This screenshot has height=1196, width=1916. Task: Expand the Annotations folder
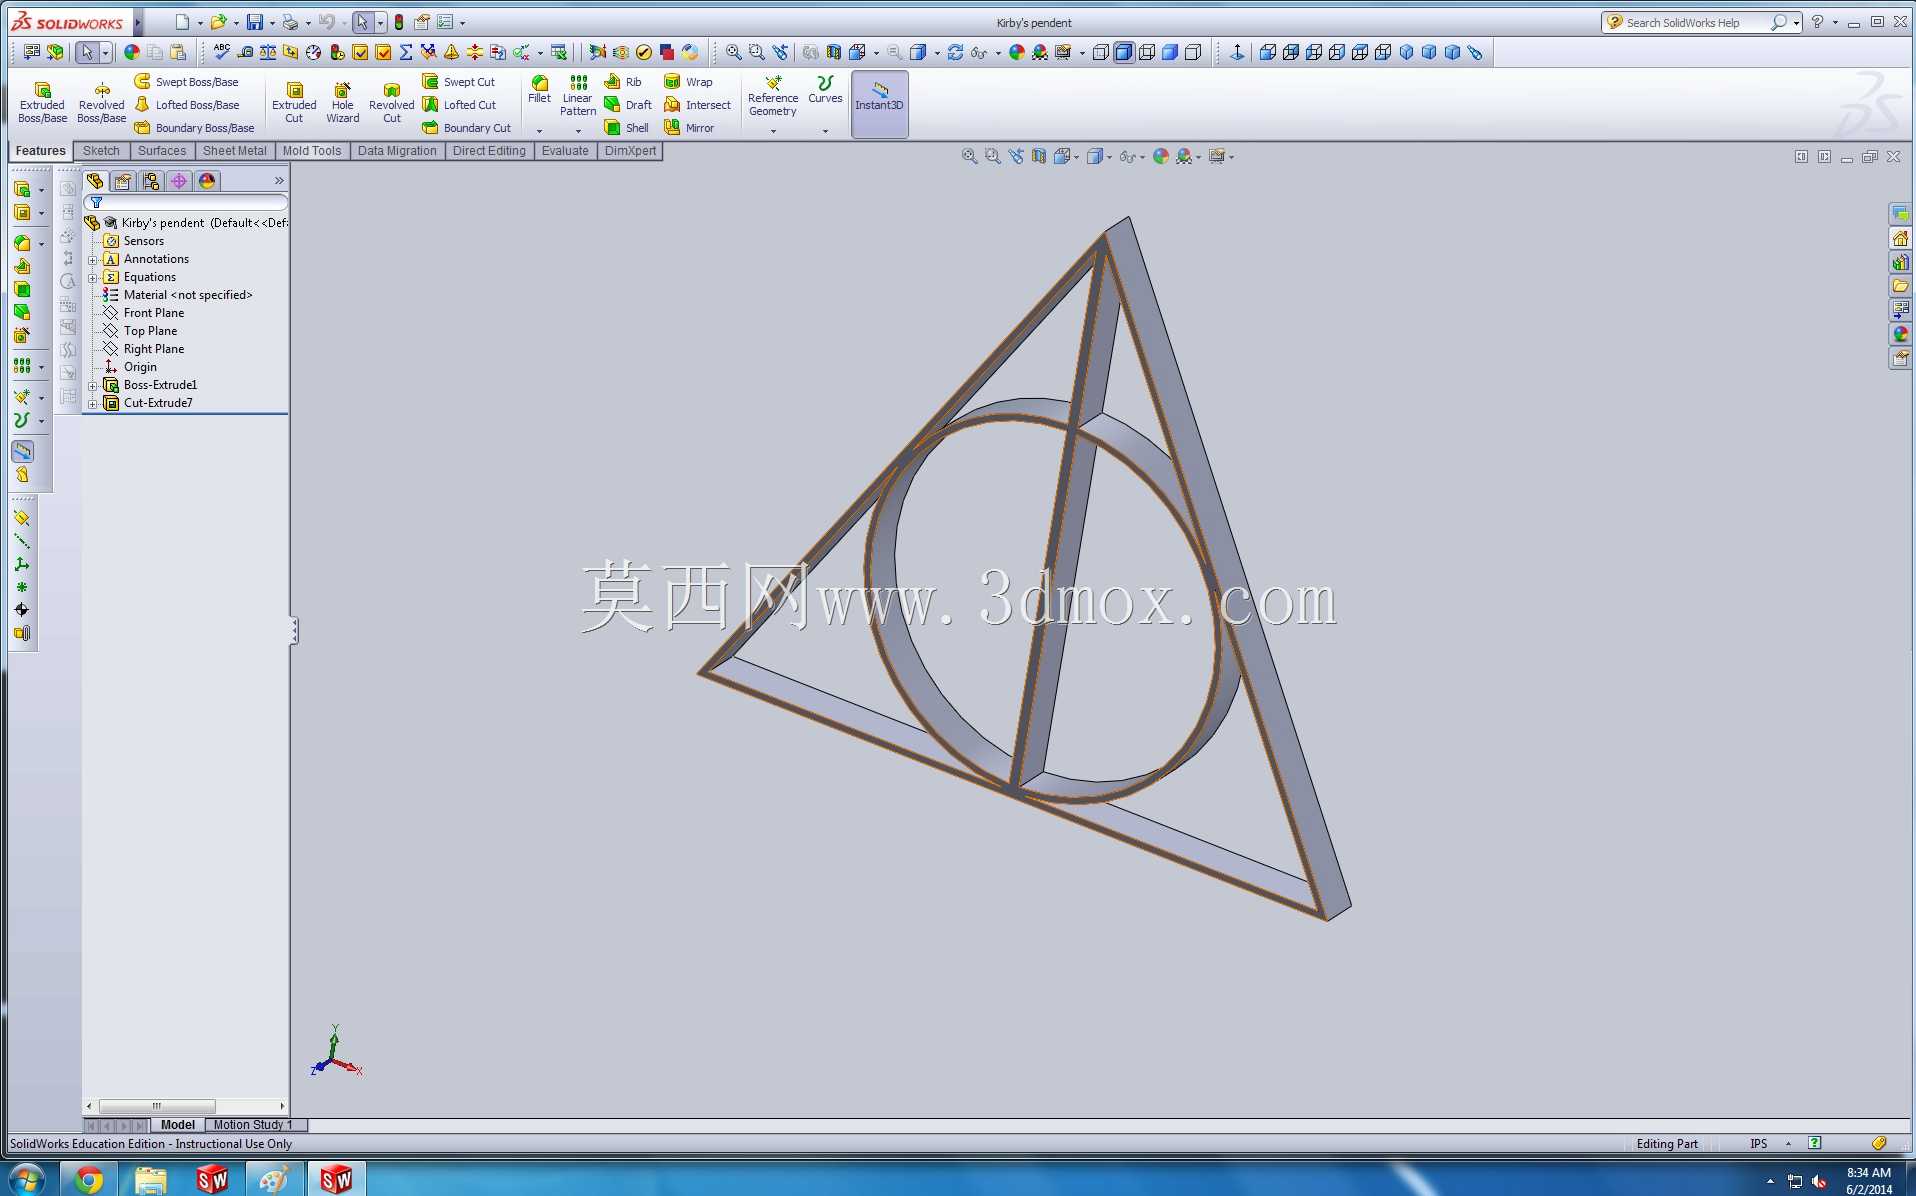point(93,260)
